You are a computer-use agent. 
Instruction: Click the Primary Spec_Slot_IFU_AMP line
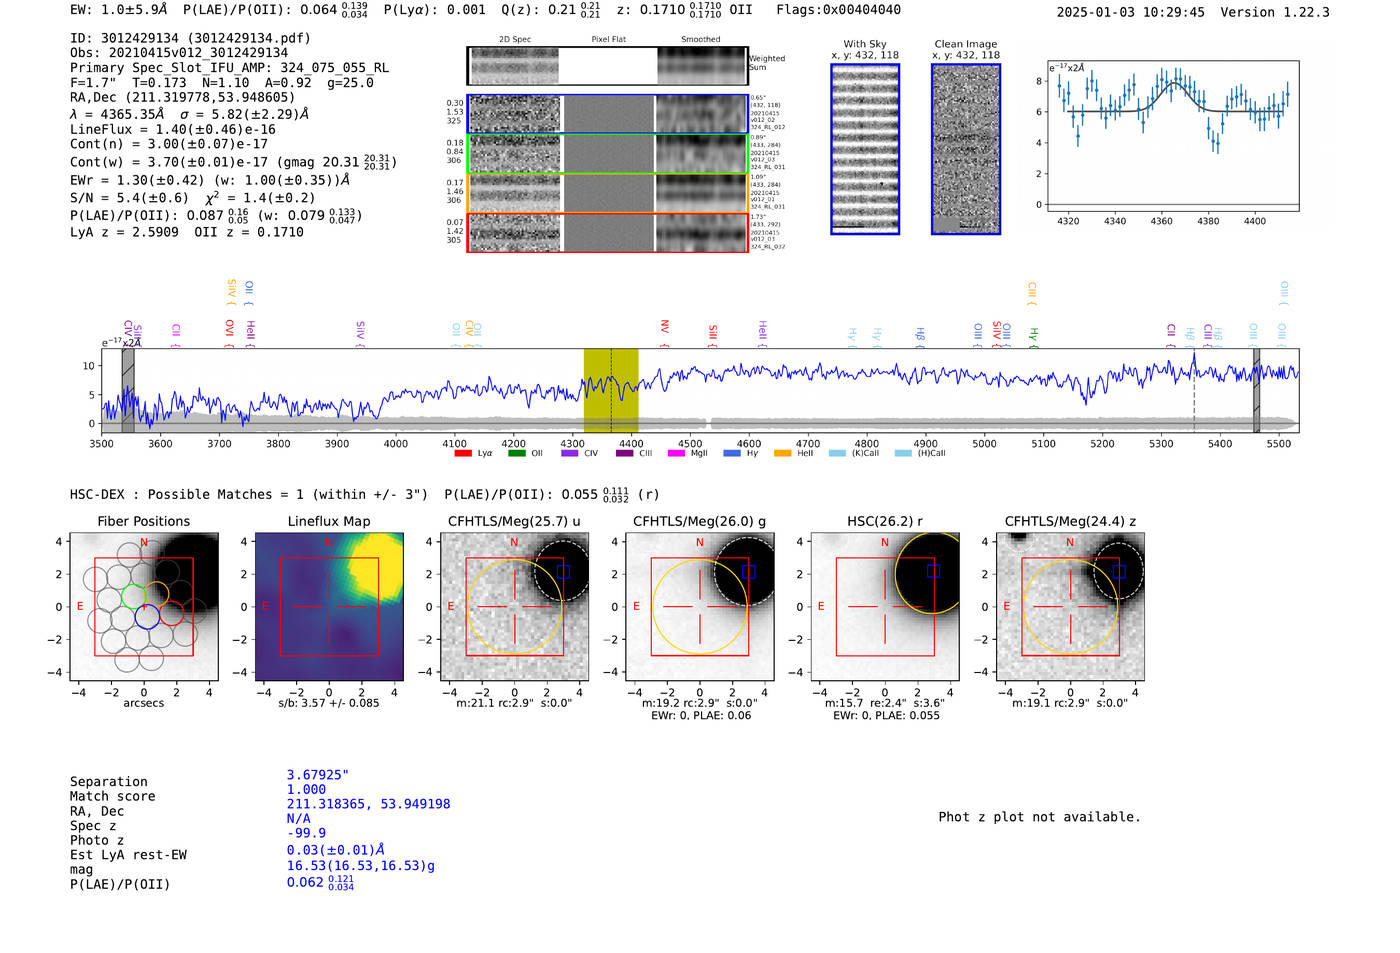[x=229, y=68]
